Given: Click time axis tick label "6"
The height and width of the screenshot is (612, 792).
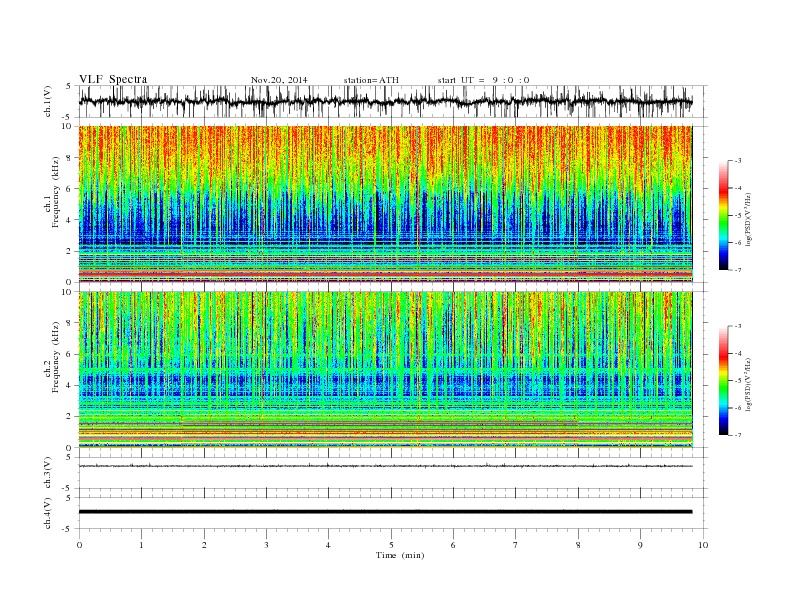Looking at the screenshot, I should (453, 545).
